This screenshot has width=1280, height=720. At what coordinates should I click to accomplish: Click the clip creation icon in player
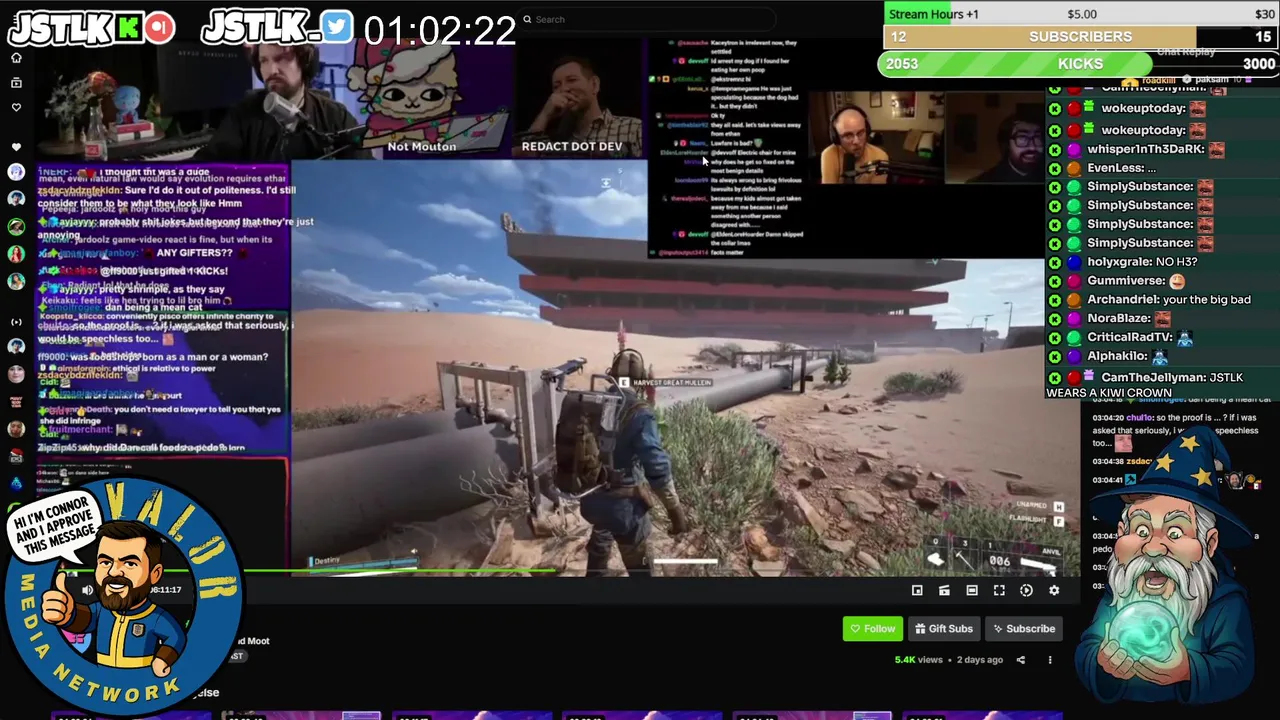coord(944,590)
